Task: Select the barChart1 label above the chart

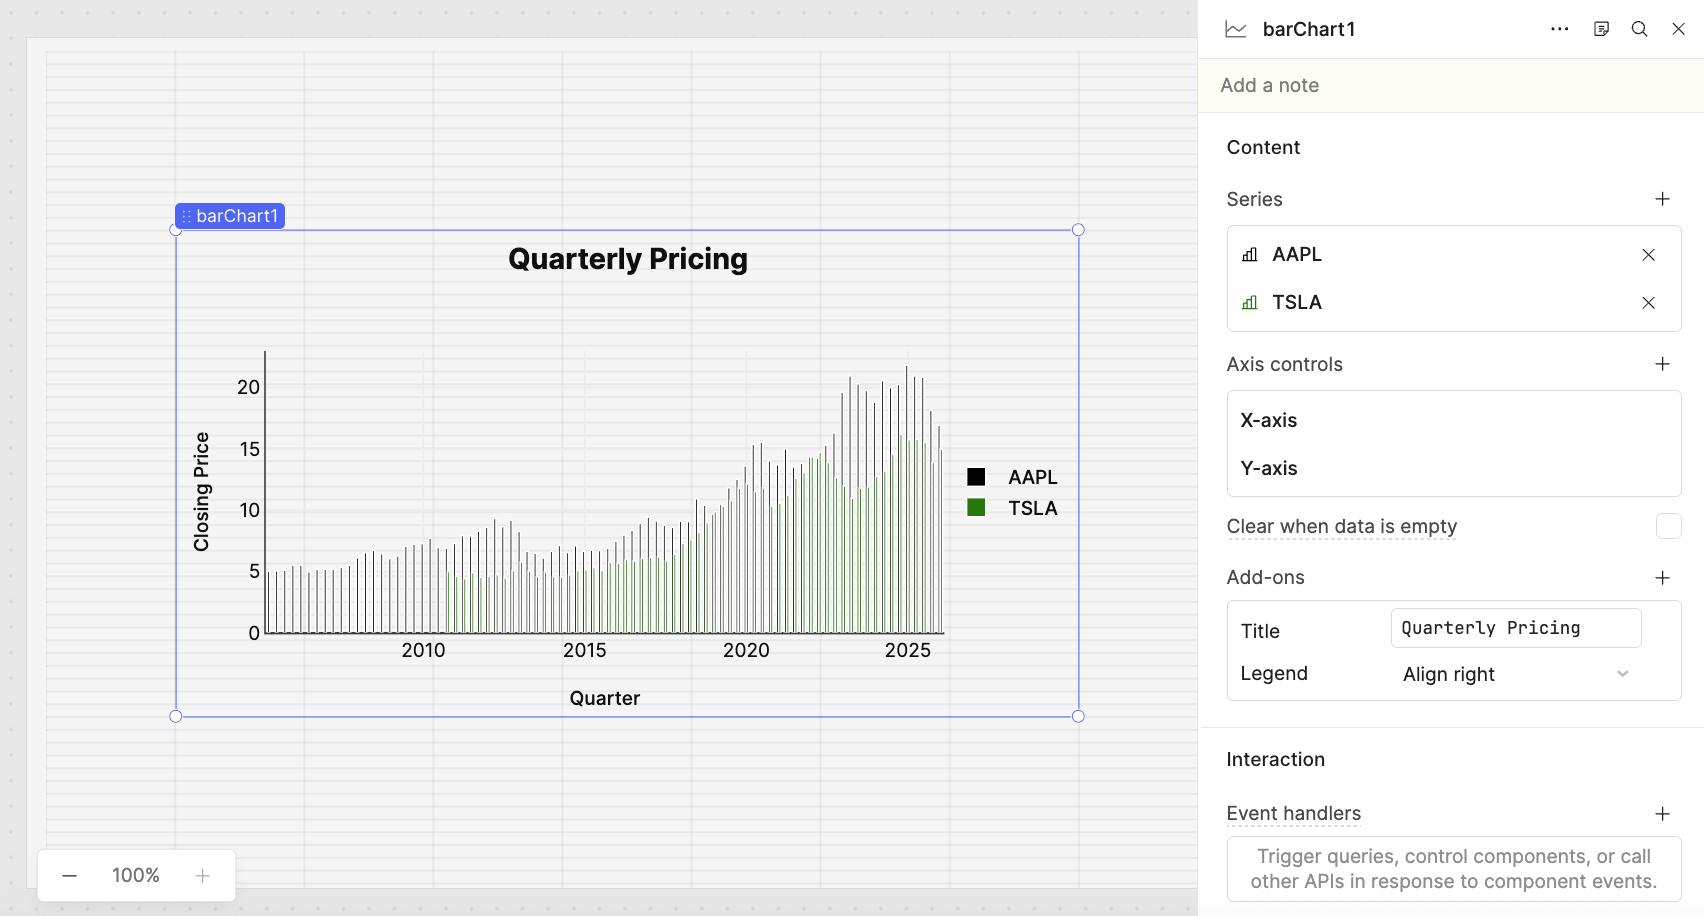Action: (x=229, y=215)
